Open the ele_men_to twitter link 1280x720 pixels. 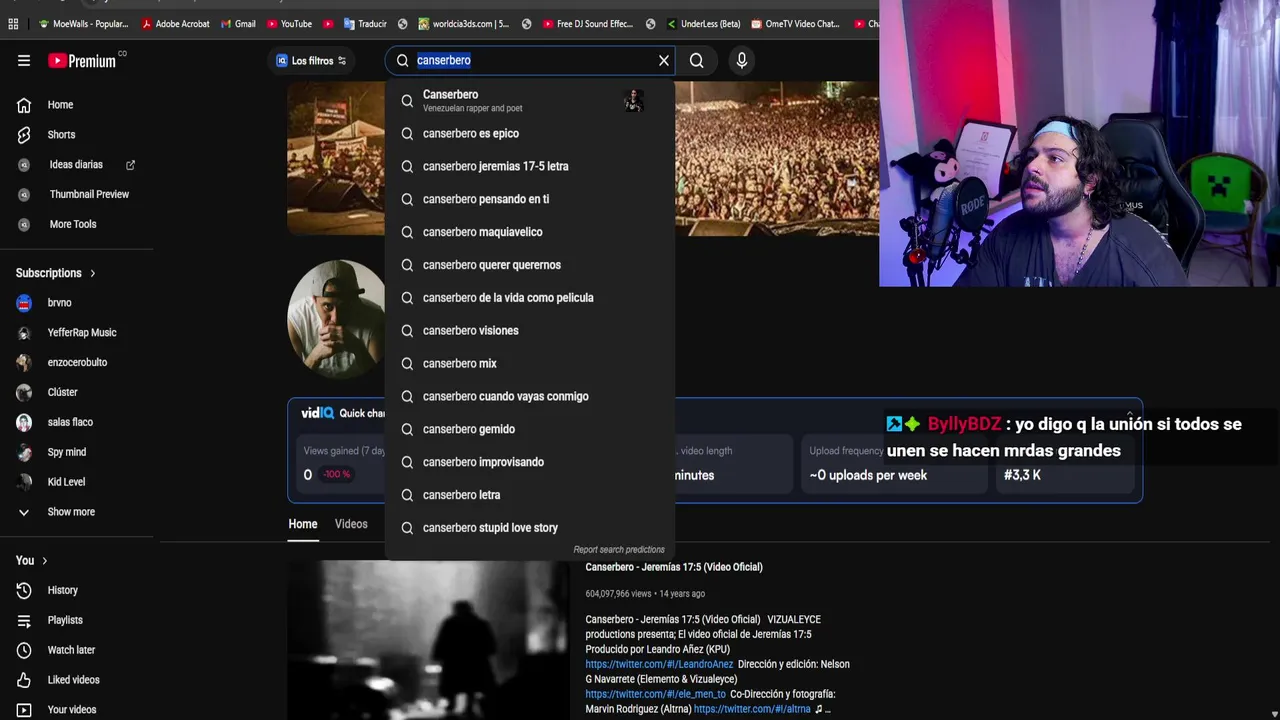(x=655, y=694)
